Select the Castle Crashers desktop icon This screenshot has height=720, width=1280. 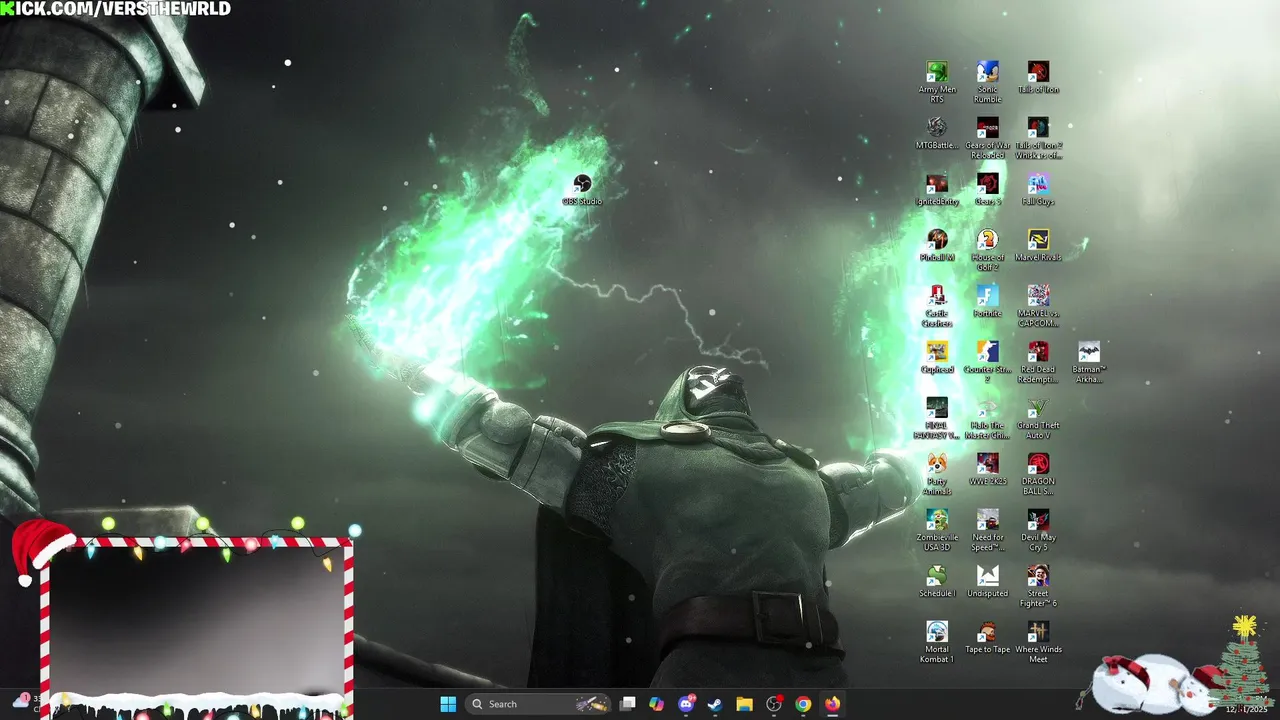937,306
